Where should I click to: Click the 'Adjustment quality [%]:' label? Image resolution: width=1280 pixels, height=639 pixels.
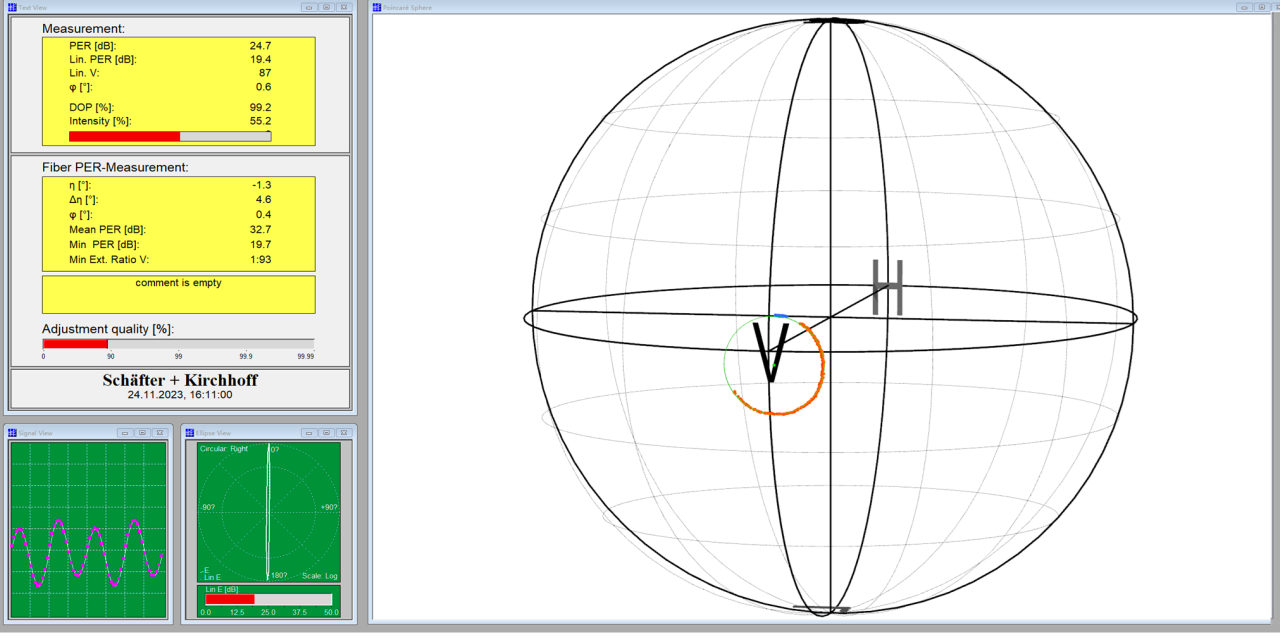tap(106, 329)
